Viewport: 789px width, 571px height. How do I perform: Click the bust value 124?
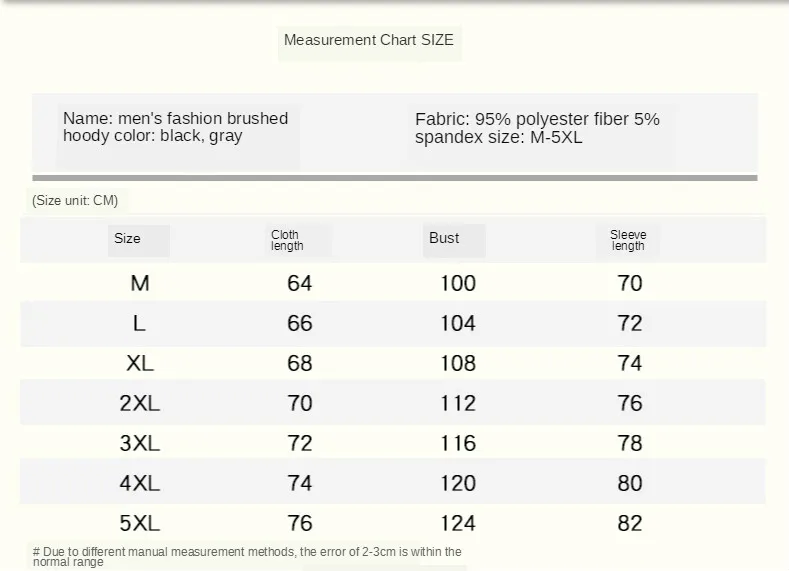point(458,523)
